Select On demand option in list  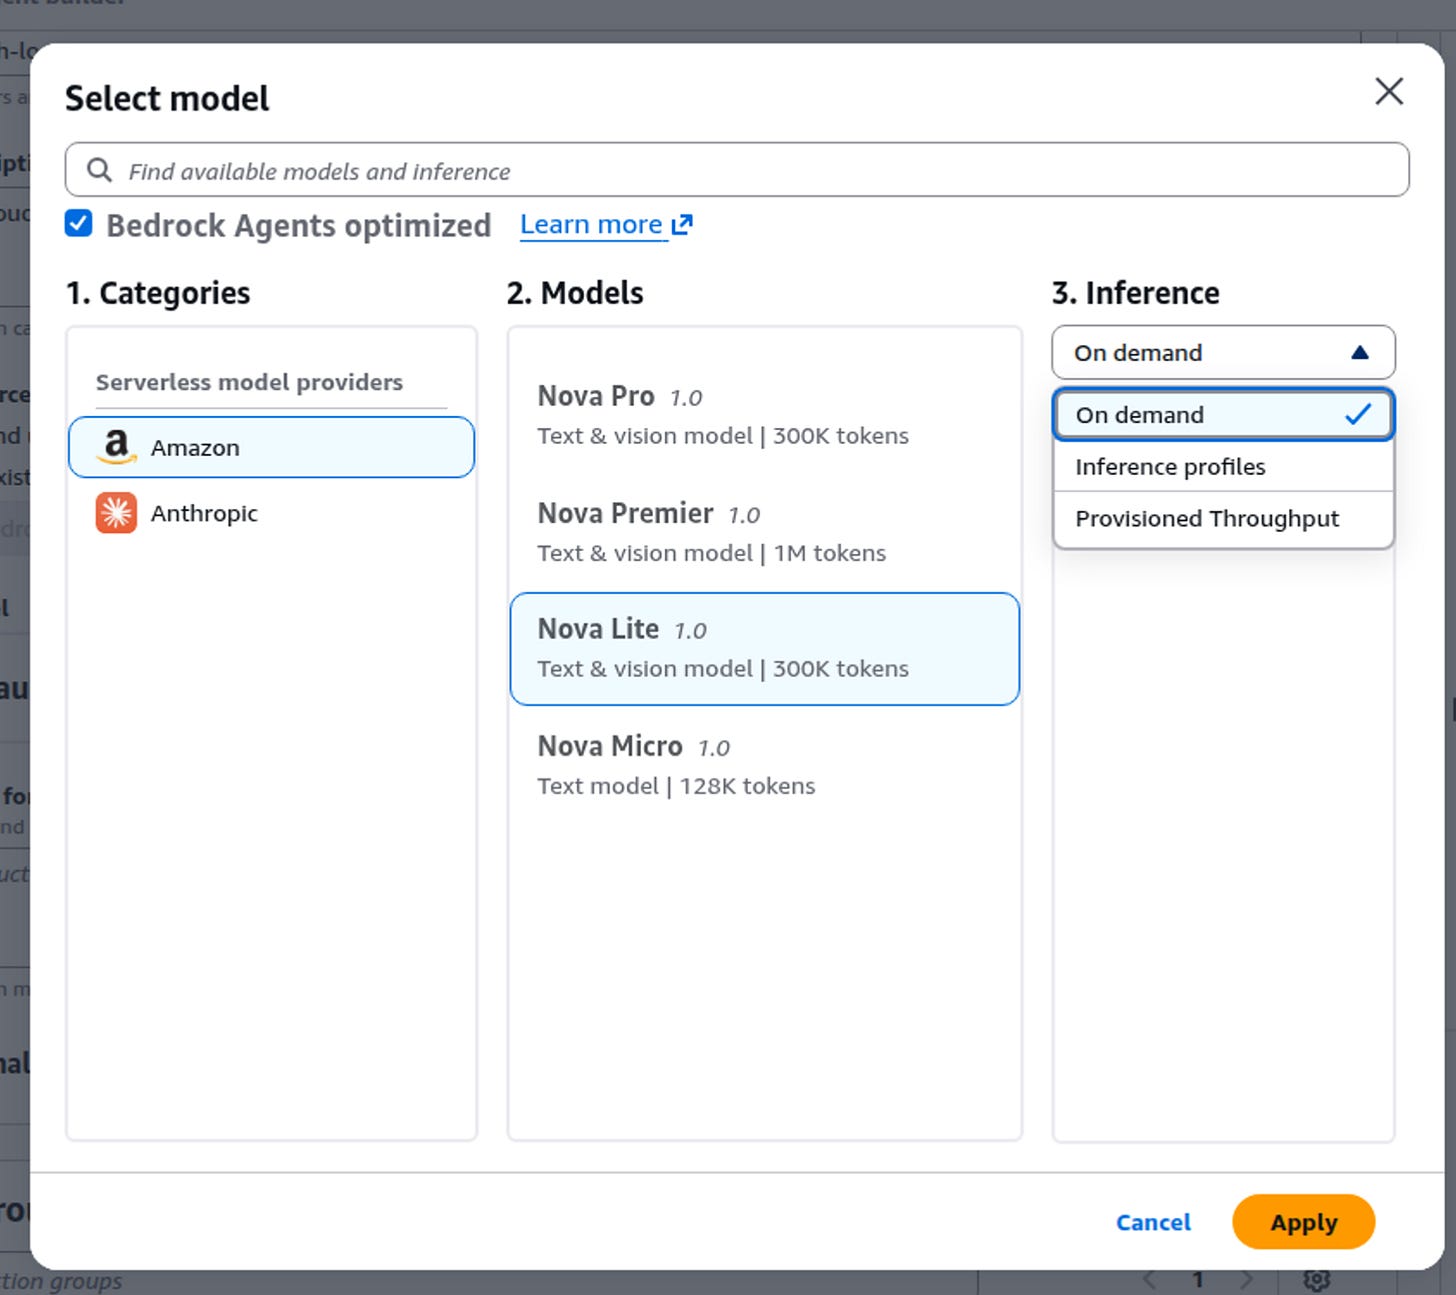1223,414
